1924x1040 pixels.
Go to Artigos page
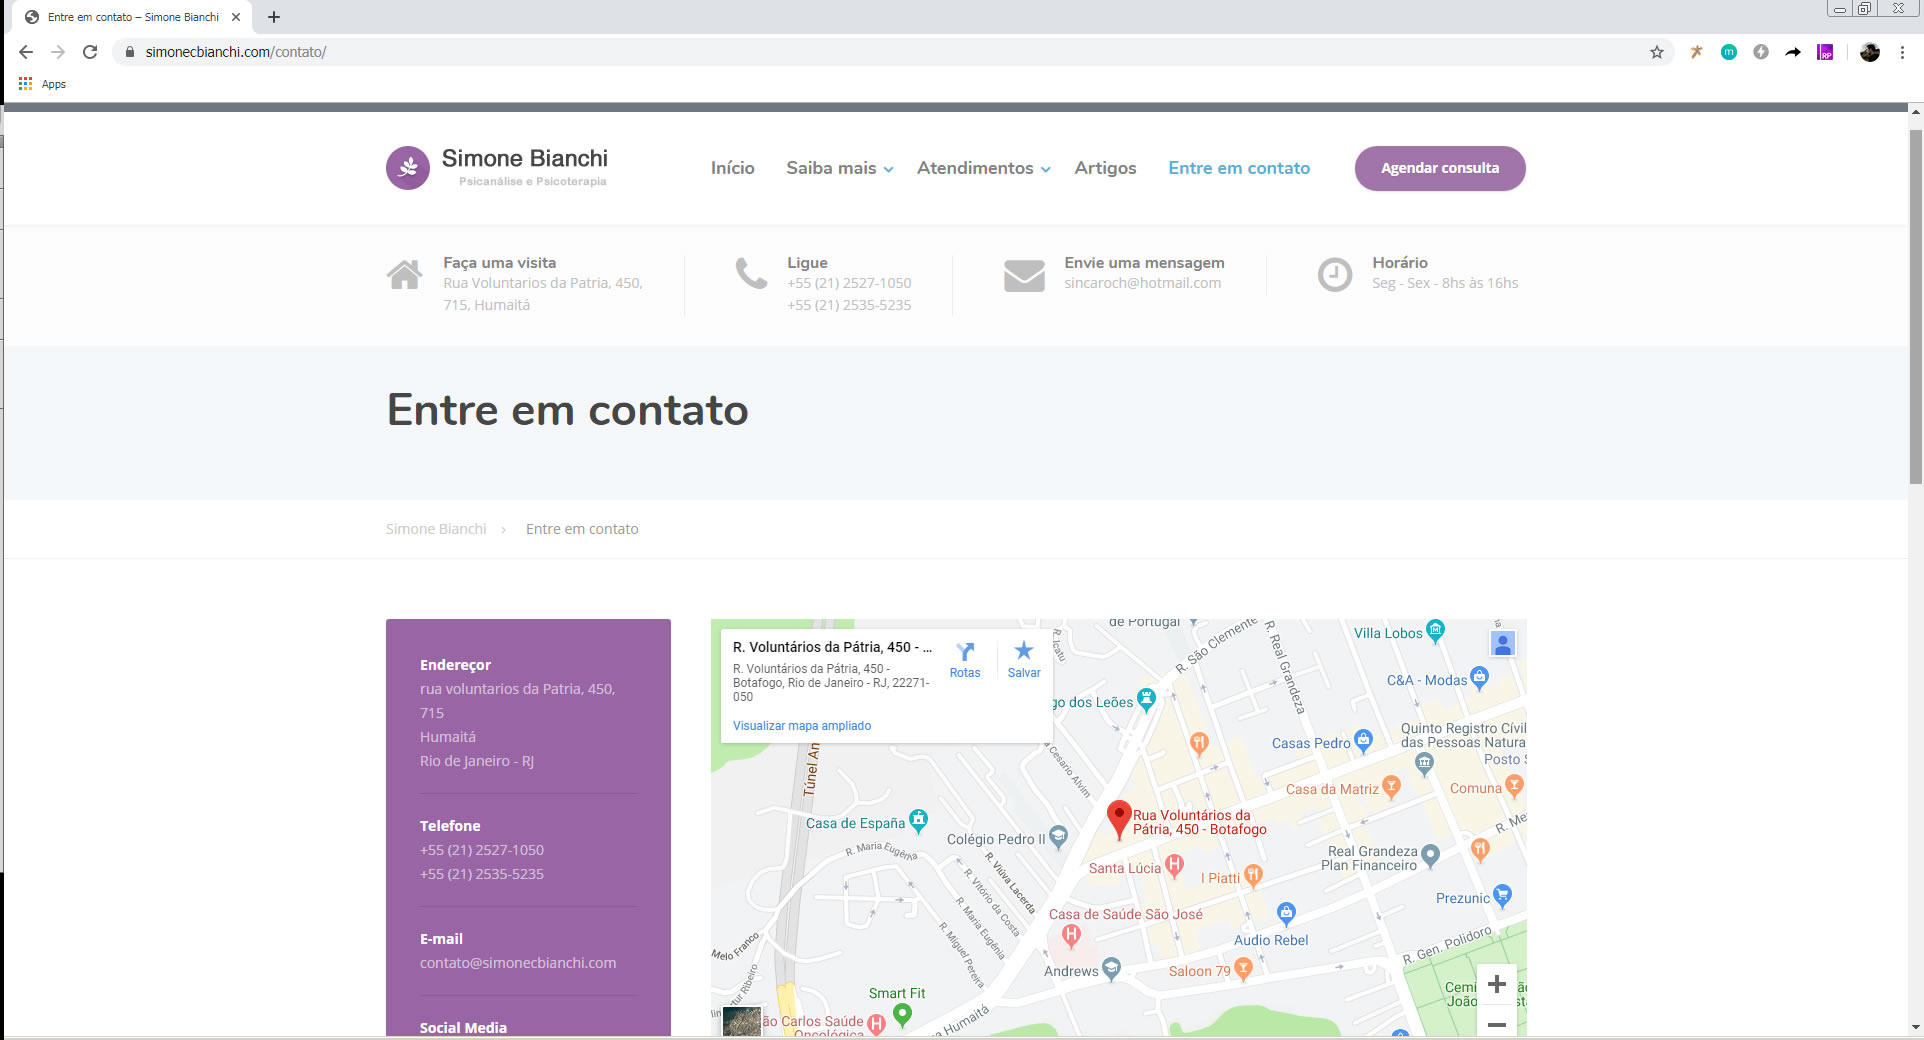(x=1105, y=168)
